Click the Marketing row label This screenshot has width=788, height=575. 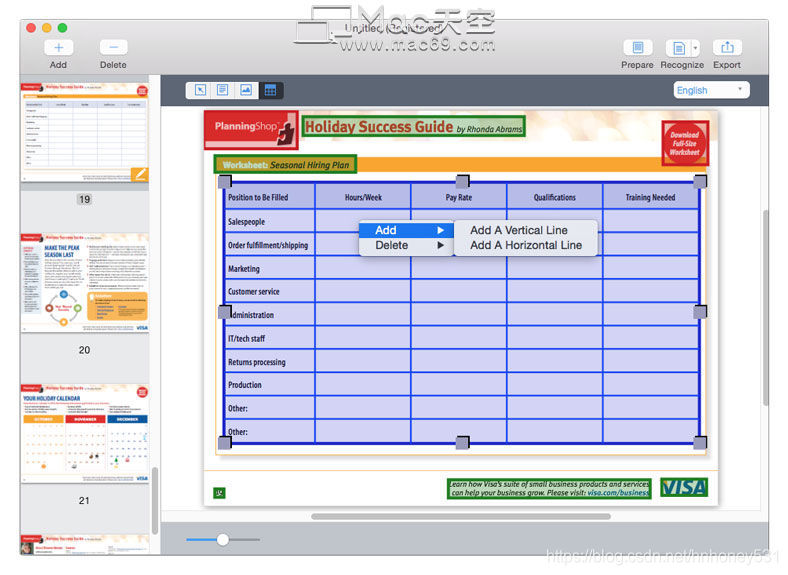point(244,269)
